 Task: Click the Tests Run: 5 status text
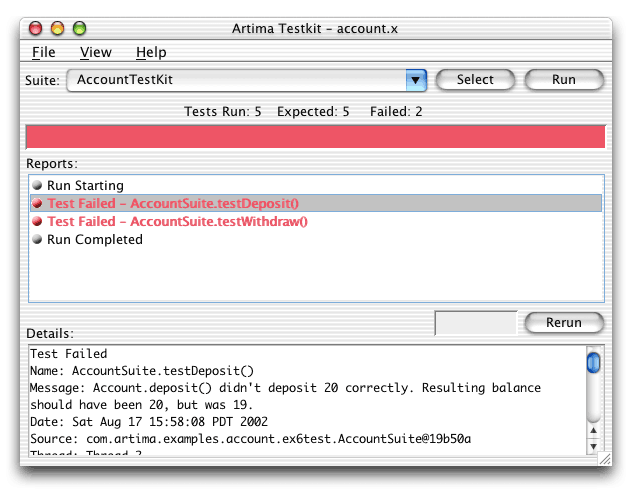click(223, 111)
